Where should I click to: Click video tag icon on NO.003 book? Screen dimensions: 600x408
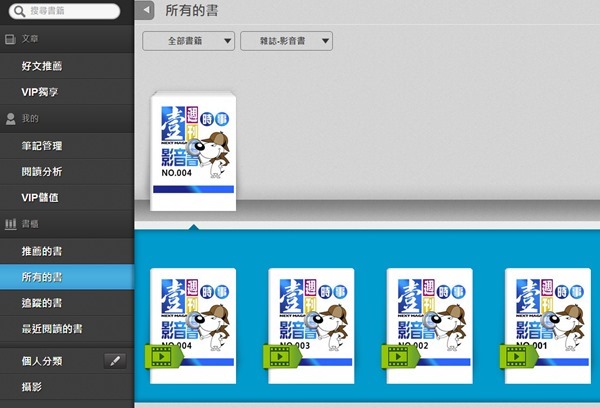click(x=282, y=357)
